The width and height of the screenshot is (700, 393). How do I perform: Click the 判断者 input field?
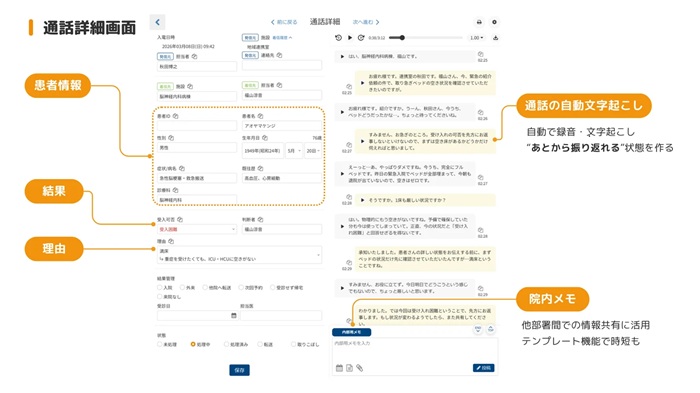click(282, 229)
